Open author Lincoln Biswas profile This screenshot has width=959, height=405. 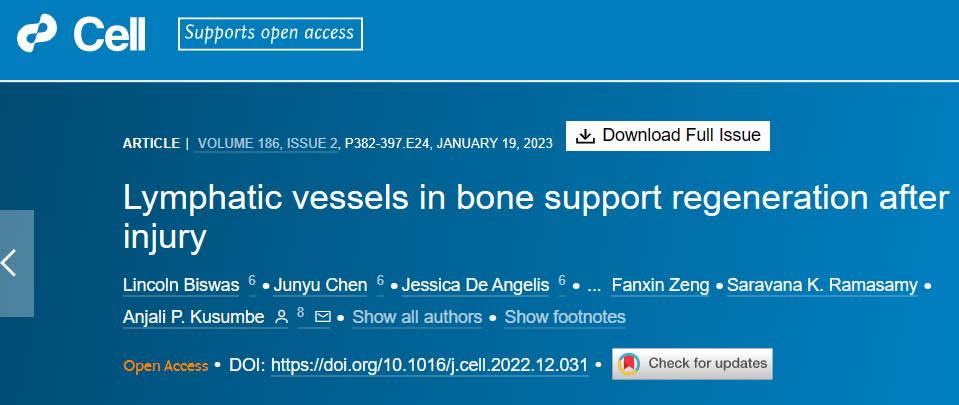pyautogui.click(x=181, y=286)
